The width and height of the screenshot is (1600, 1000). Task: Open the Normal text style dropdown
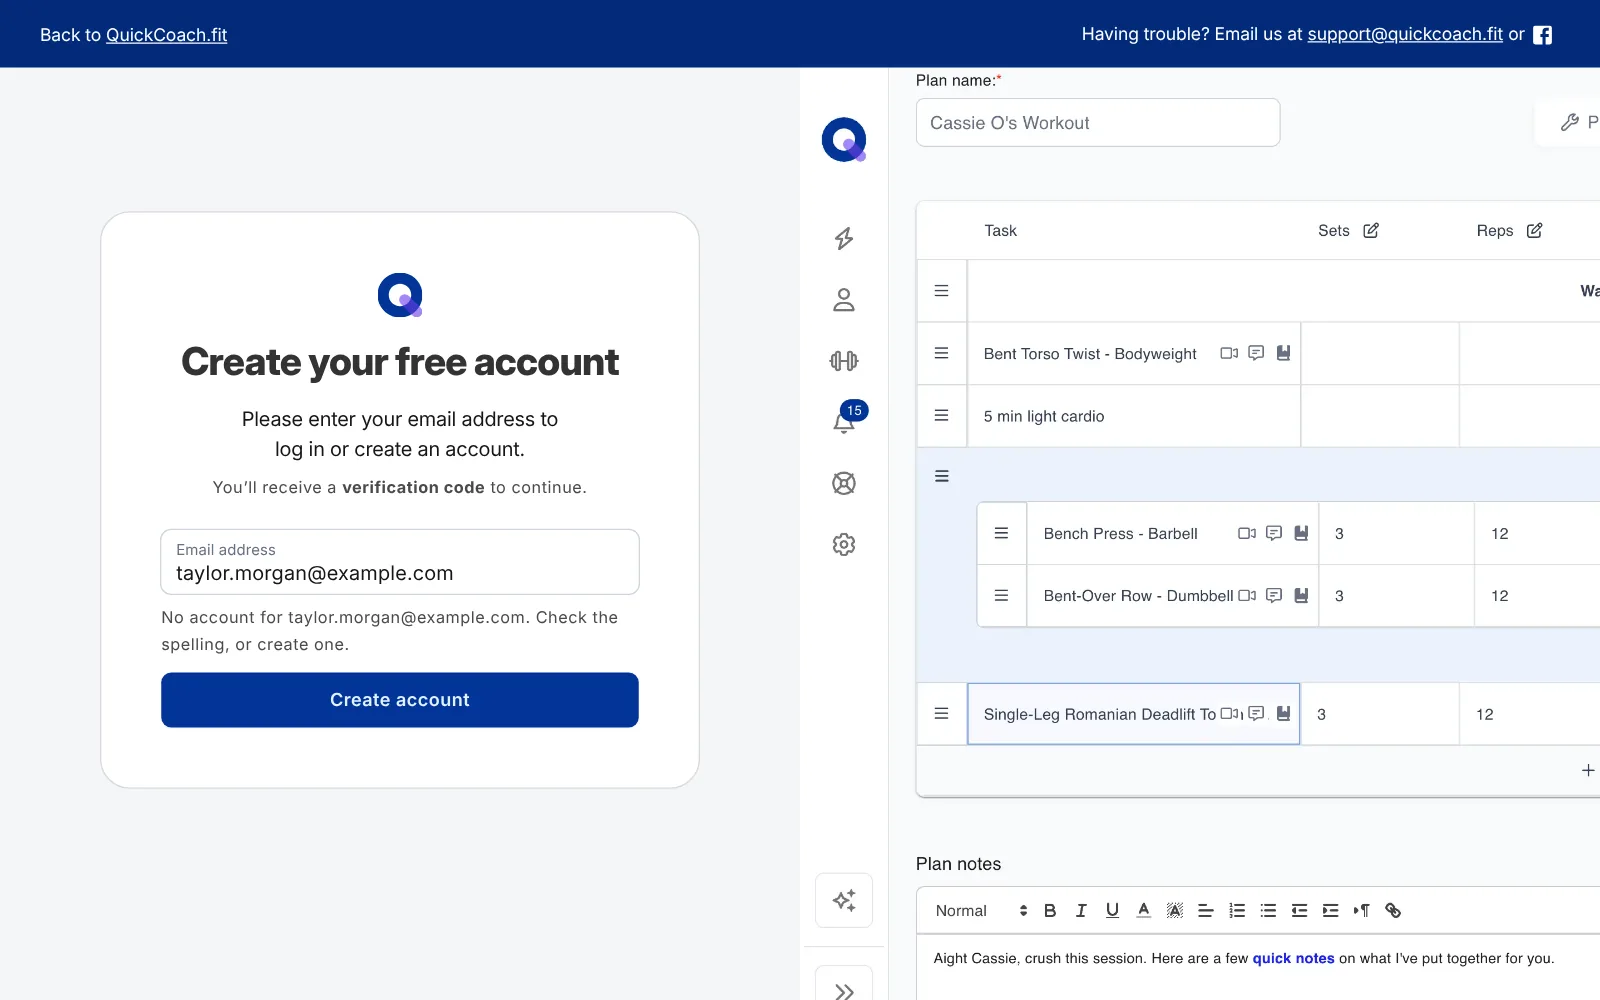[x=980, y=910]
